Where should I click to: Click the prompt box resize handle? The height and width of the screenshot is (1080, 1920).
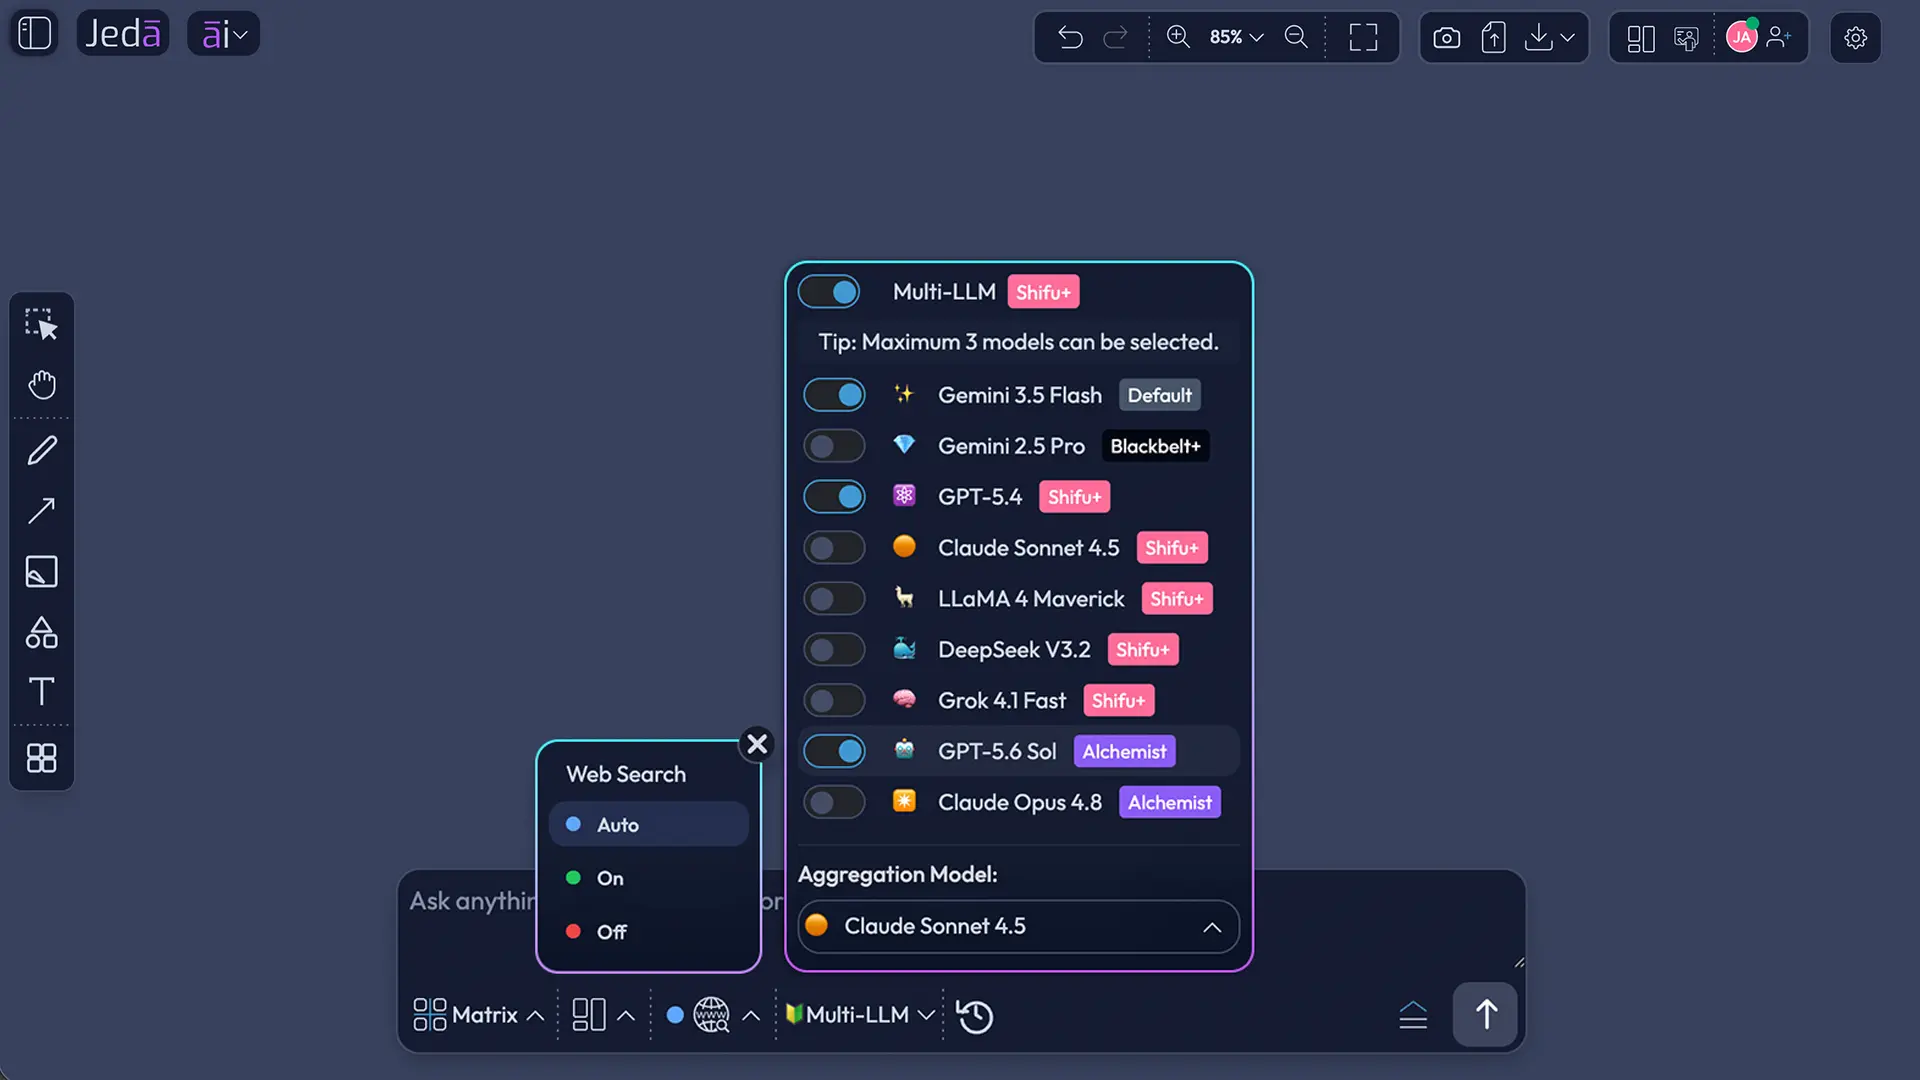(1519, 962)
